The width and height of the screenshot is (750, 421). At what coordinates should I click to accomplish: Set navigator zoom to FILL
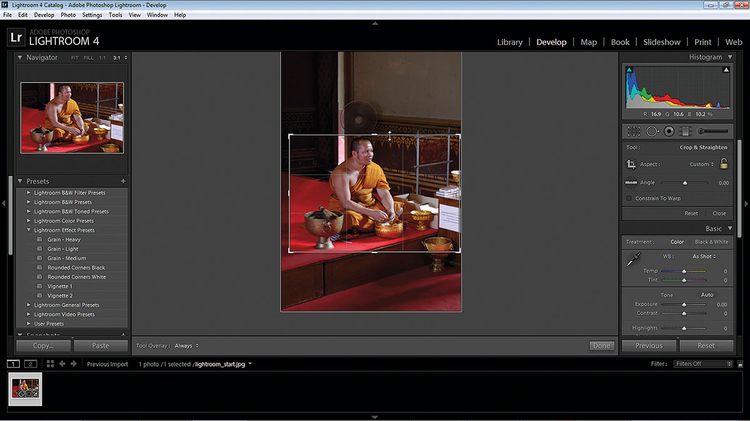pyautogui.click(x=88, y=58)
